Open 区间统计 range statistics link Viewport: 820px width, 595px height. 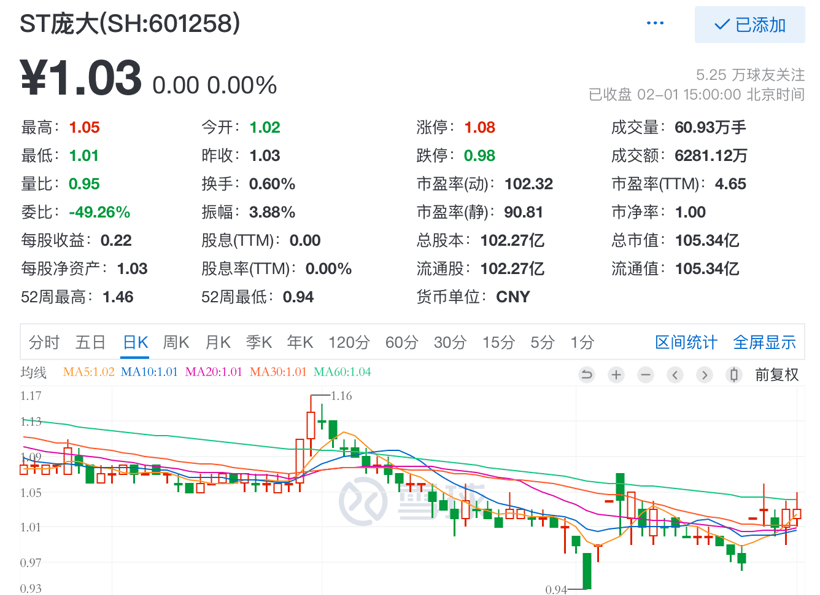coord(686,342)
